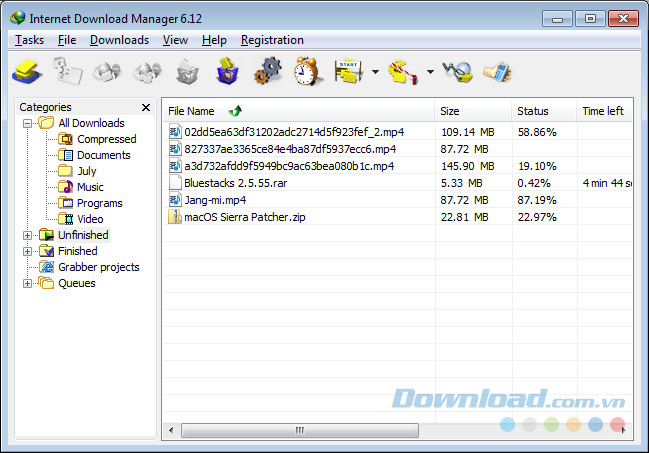The width and height of the screenshot is (649, 453).
Task: Click the 22.97% status cell
Action: [537, 217]
